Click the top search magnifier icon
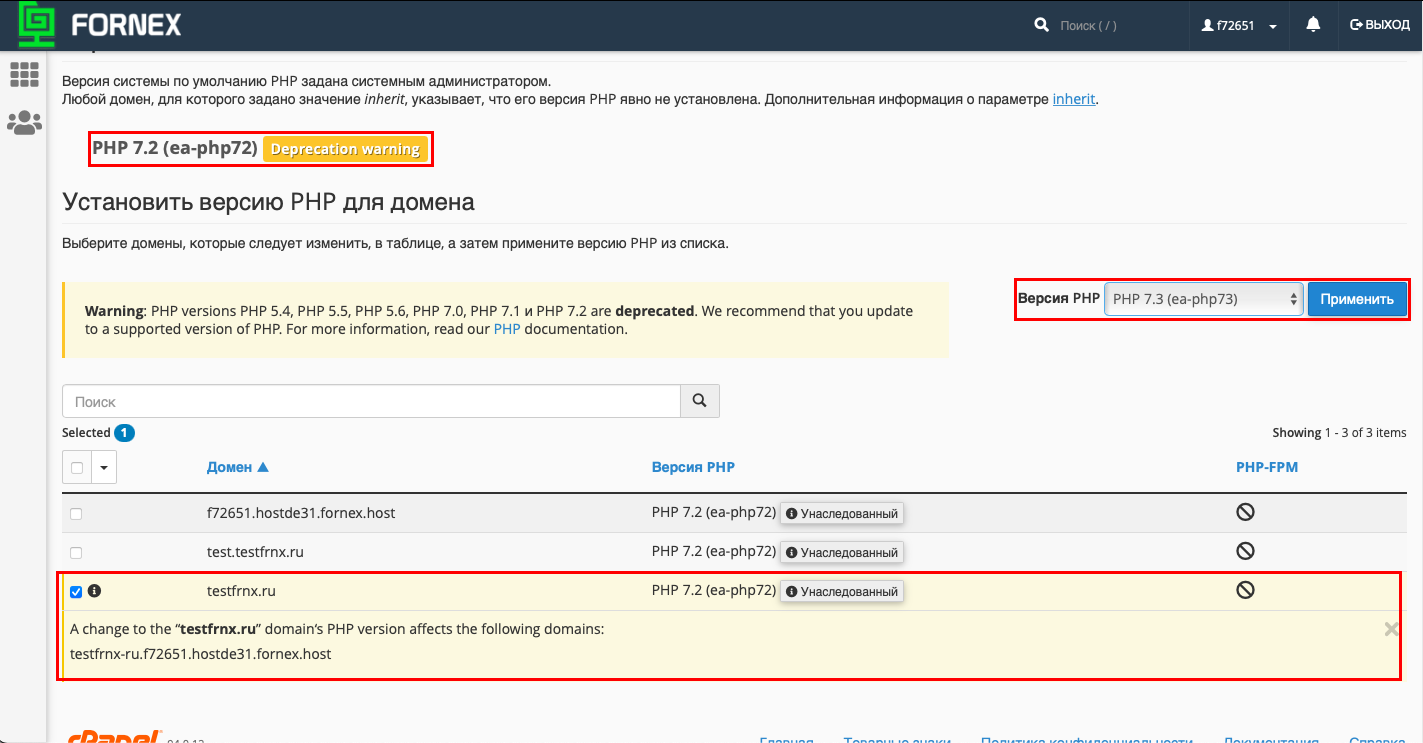The width and height of the screenshot is (1423, 743). click(x=1041, y=25)
